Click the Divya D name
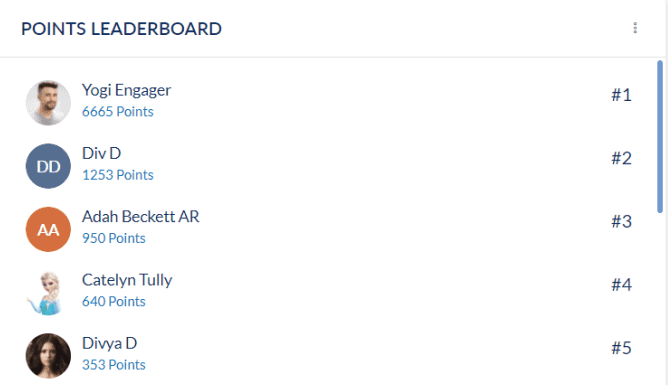This screenshot has width=668, height=390. [109, 344]
